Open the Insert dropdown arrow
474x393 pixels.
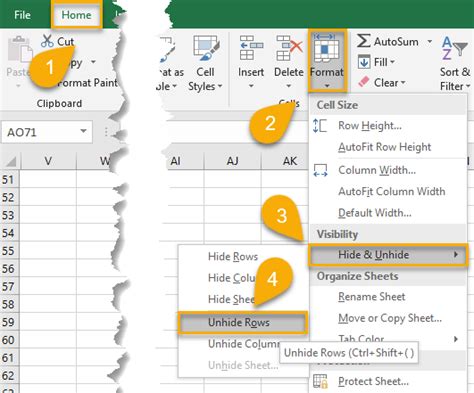[251, 86]
